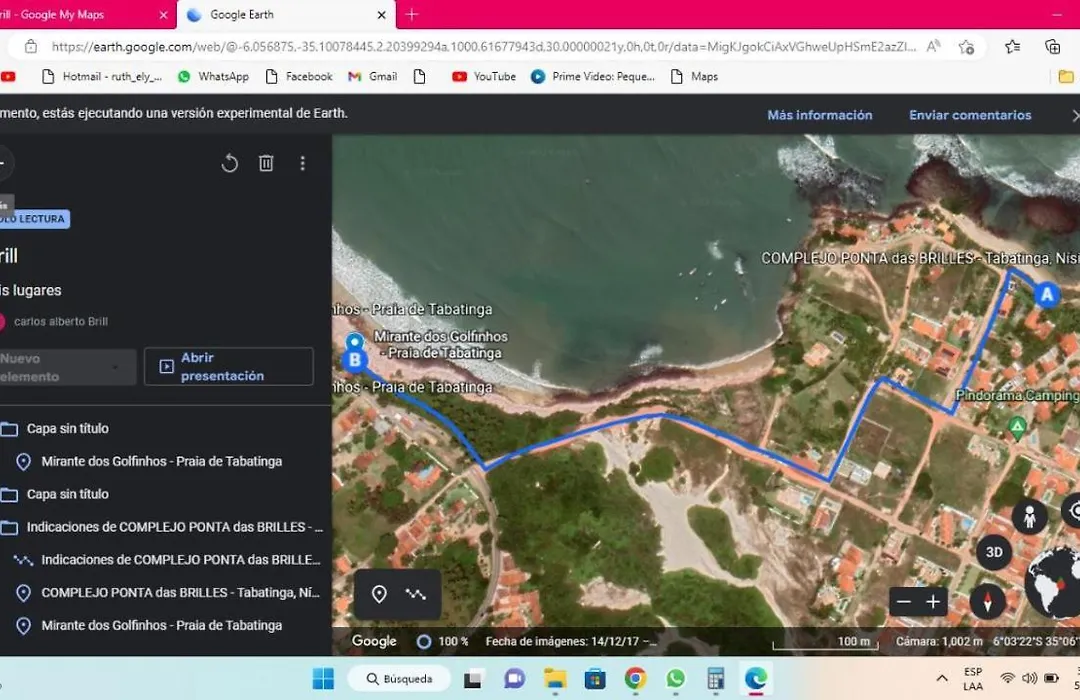Switch to 3D view button
Screen dimensions: 1080x700
(994, 552)
